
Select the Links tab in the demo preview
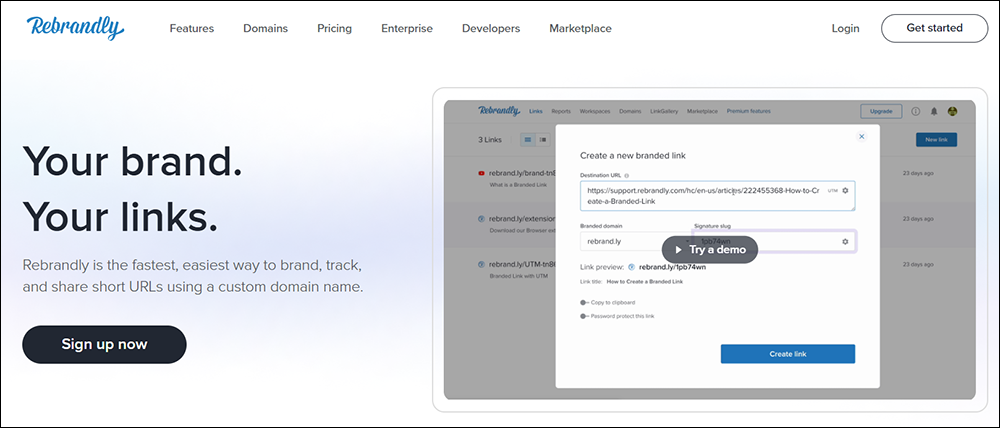[536, 111]
